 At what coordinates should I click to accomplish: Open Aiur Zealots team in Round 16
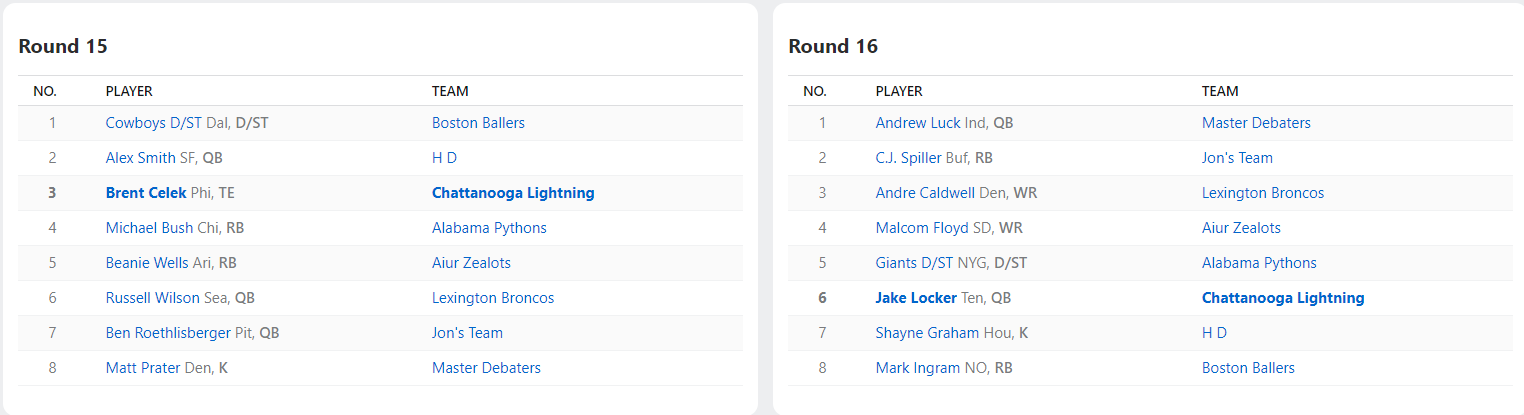pos(1241,228)
